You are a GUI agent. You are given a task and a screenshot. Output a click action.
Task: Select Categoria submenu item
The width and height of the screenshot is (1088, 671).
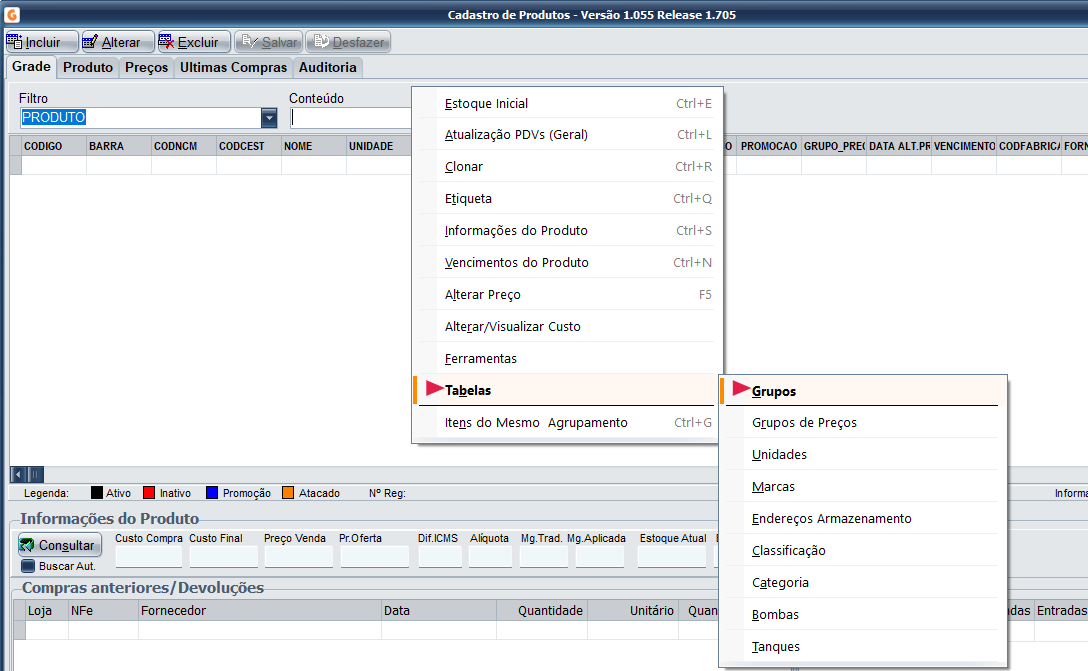[862, 582]
